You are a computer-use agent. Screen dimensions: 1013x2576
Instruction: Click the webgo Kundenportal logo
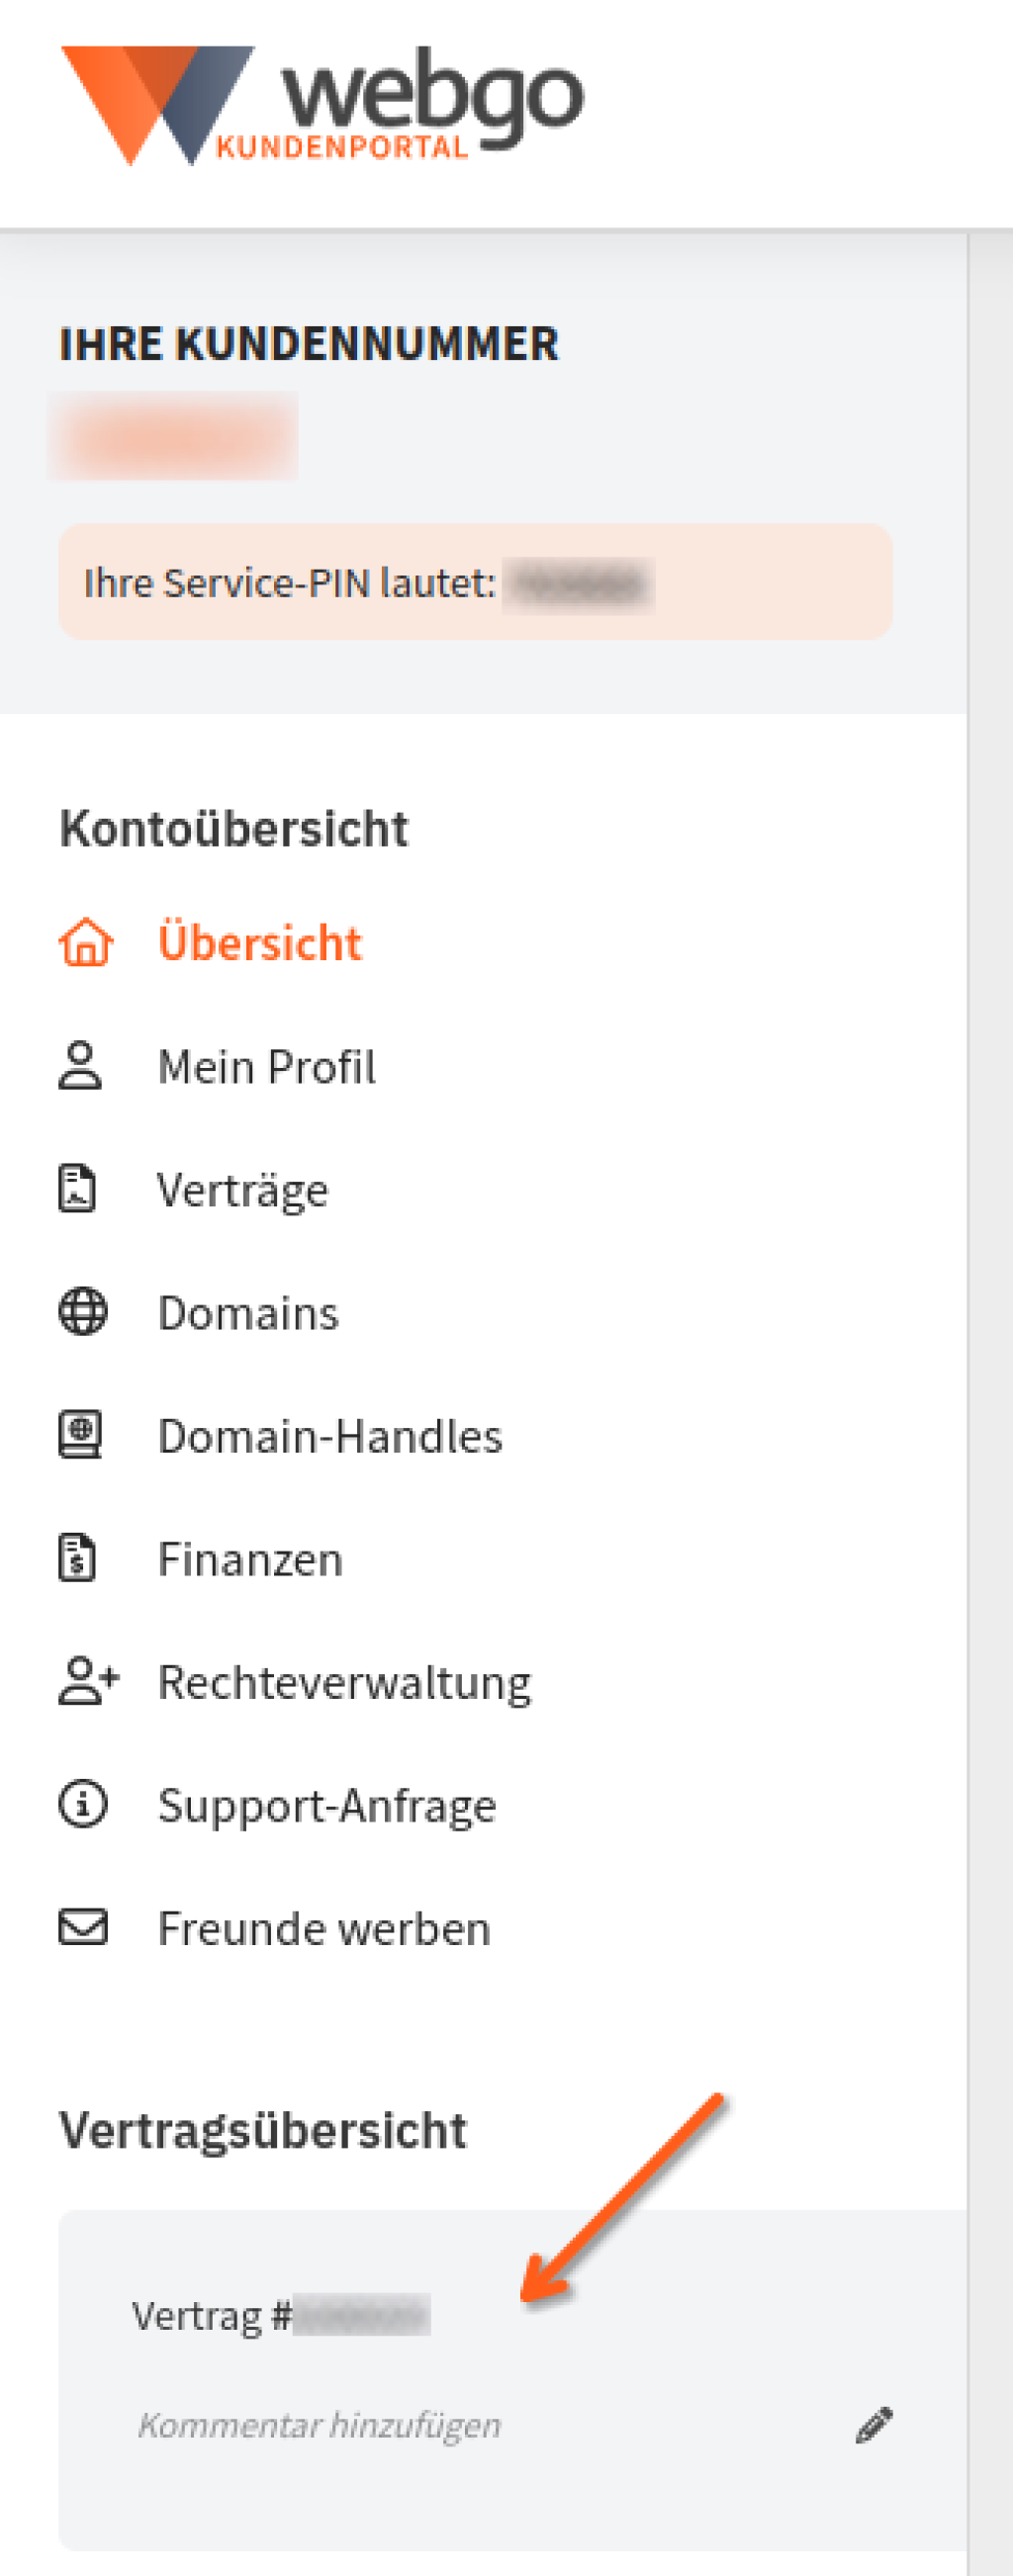pyautogui.click(x=322, y=105)
